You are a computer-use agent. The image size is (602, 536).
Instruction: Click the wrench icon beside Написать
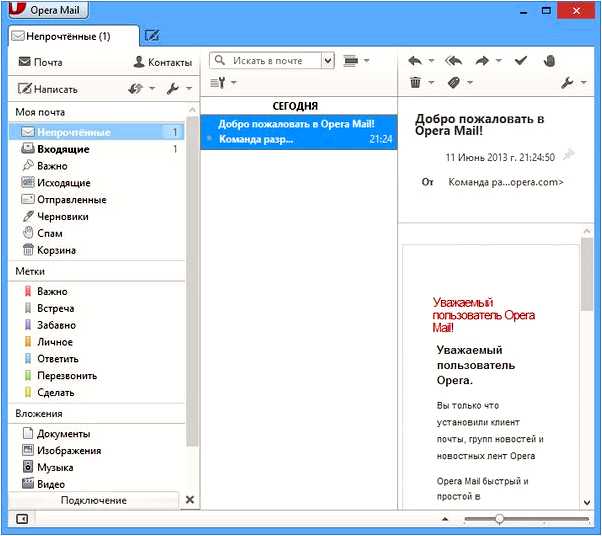173,89
